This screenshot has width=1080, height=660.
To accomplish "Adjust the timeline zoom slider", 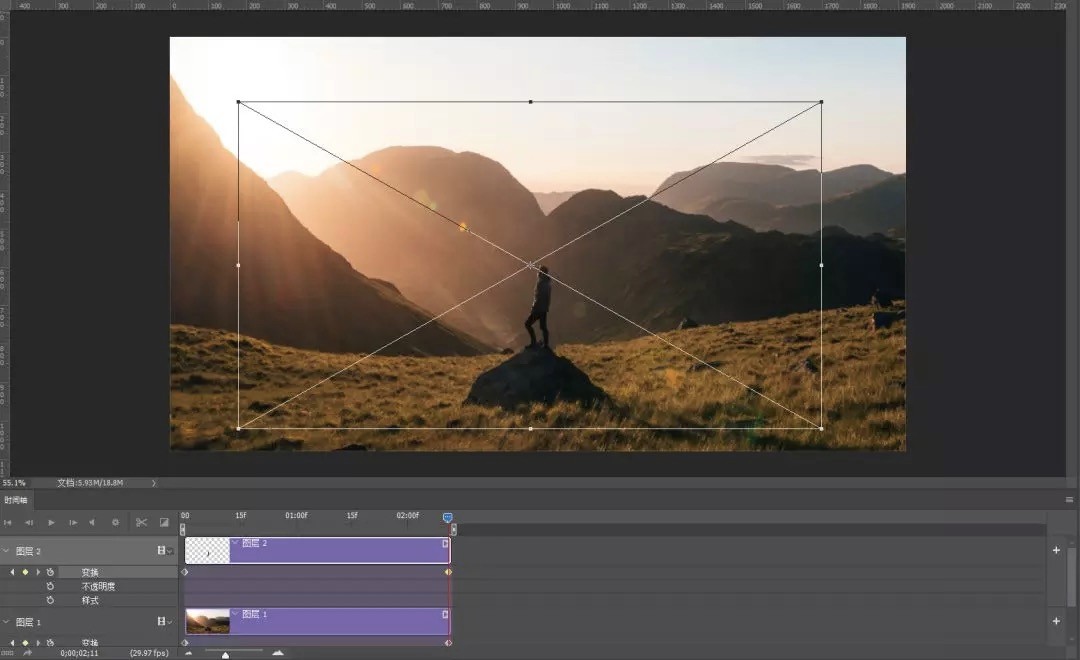I will coord(225,654).
